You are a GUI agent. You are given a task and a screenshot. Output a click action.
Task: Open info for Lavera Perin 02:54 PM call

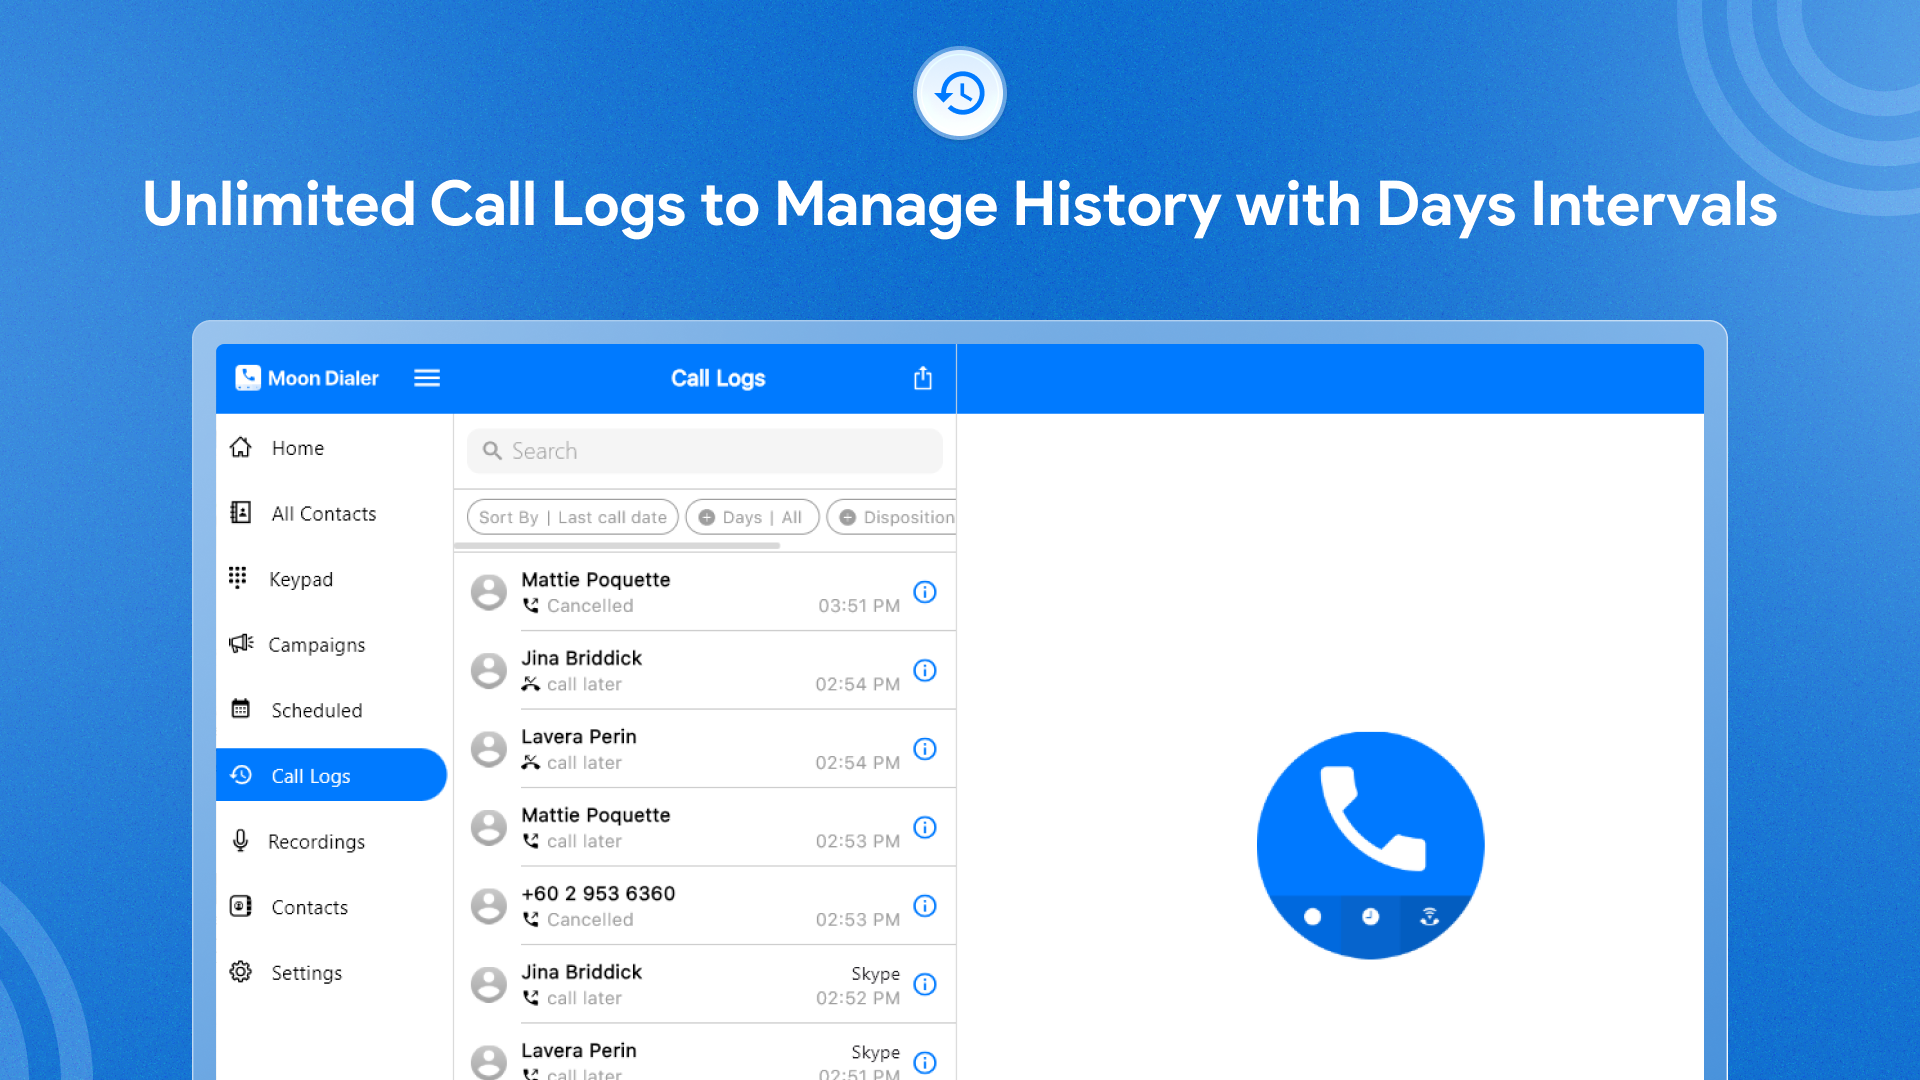[x=925, y=749]
